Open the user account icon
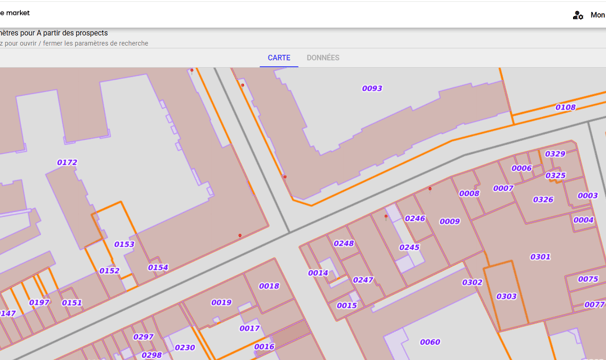This screenshot has width=606, height=360. (x=578, y=15)
